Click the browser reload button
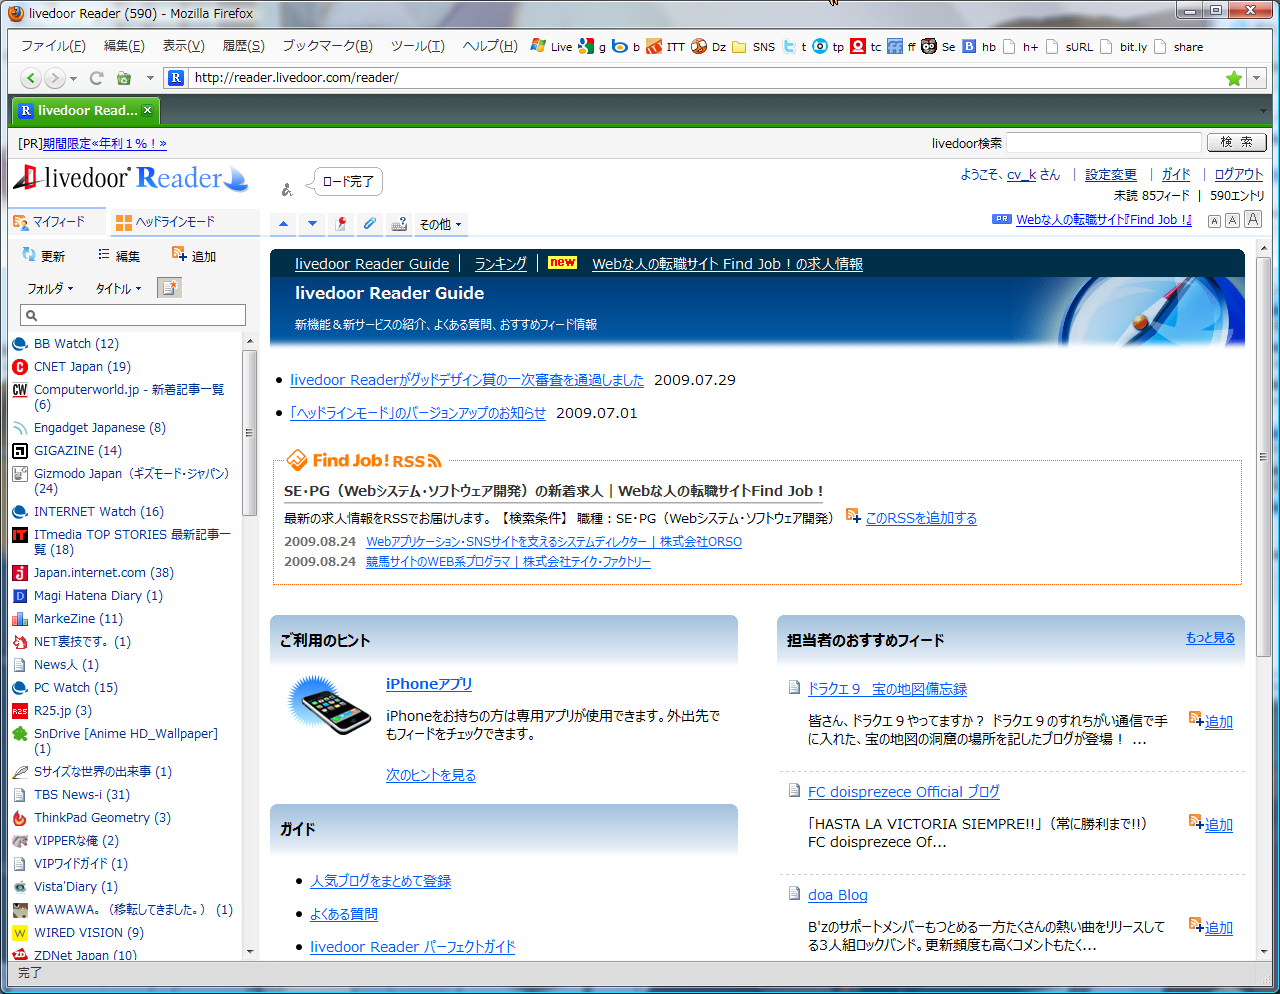This screenshot has height=994, width=1280. [x=97, y=78]
